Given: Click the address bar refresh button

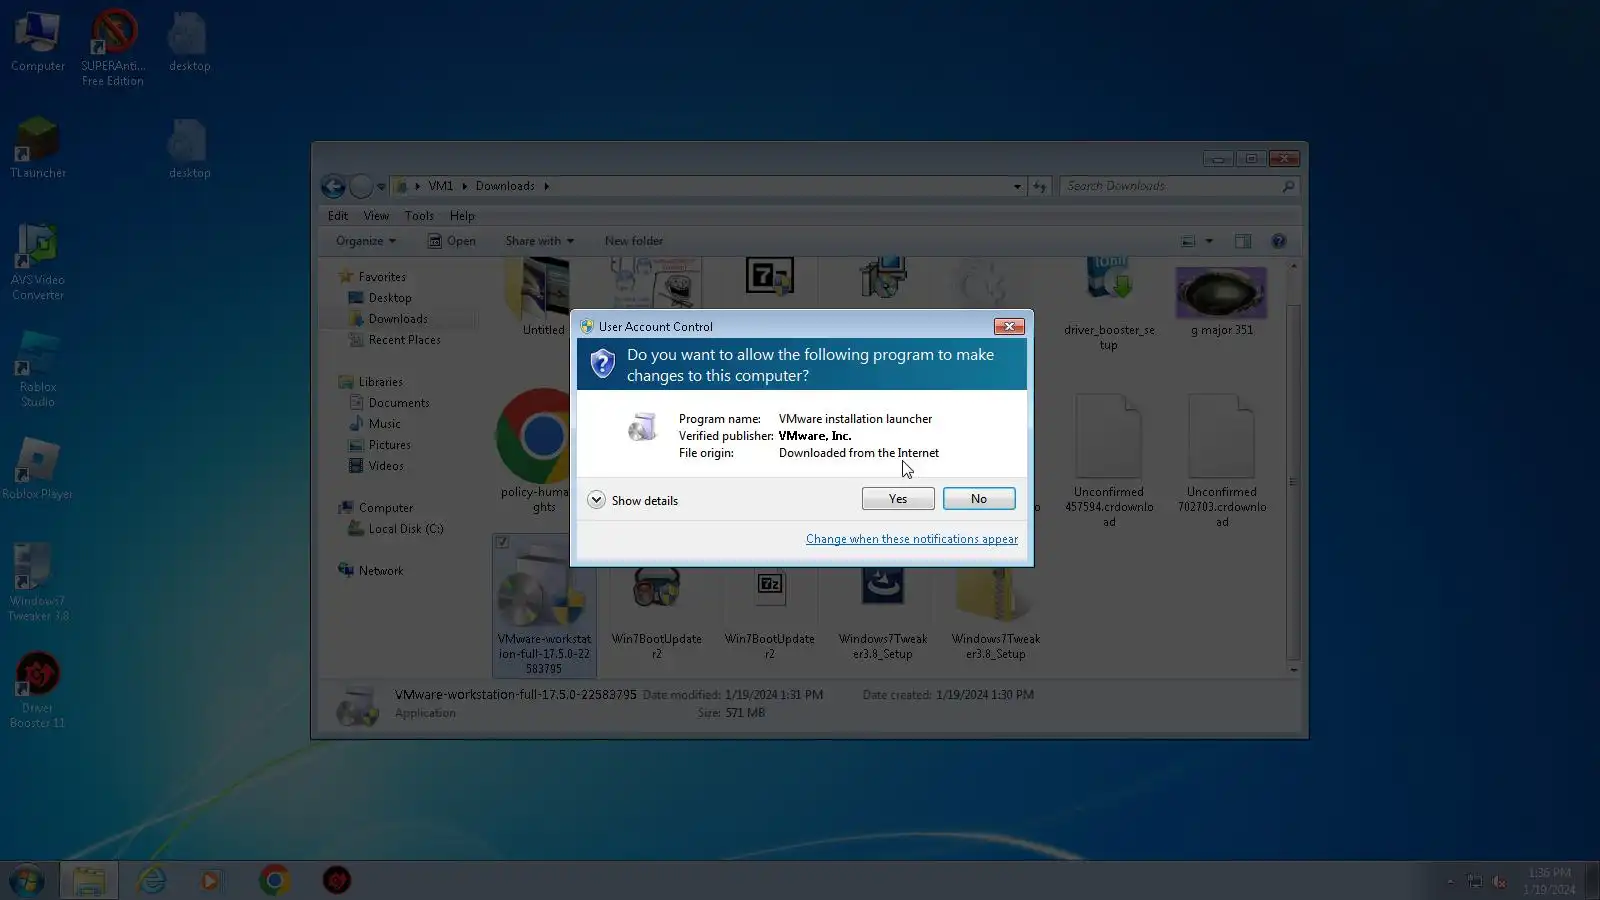Looking at the screenshot, I should pos(1040,186).
